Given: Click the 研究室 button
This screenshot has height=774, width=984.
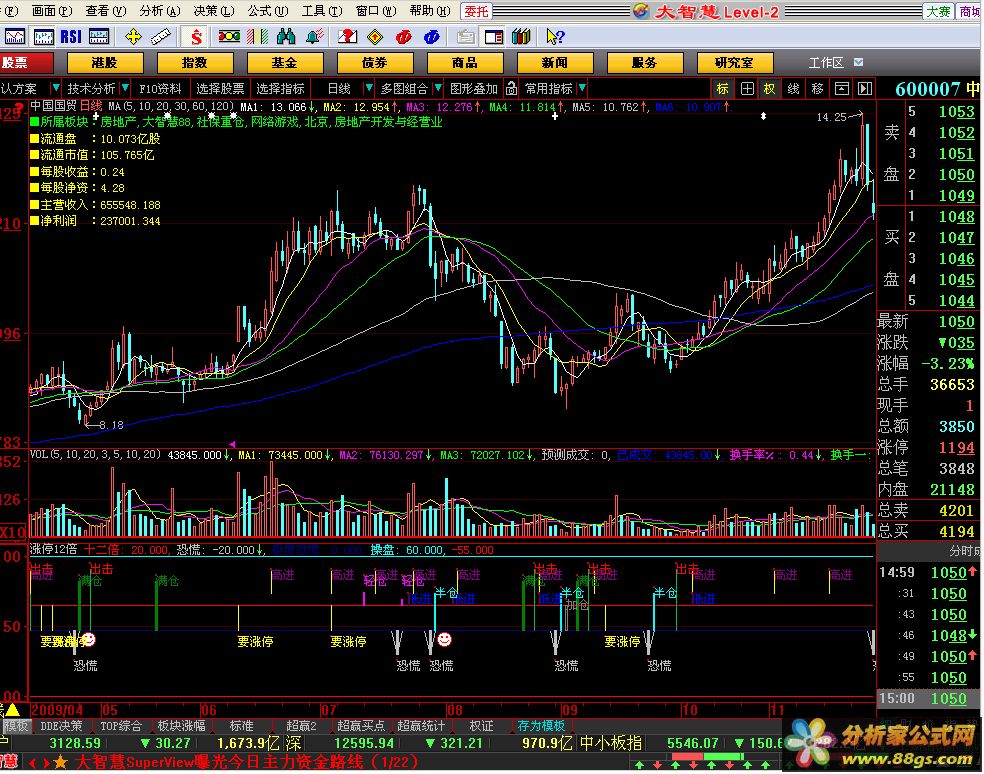Looking at the screenshot, I should pyautogui.click(x=735, y=63).
